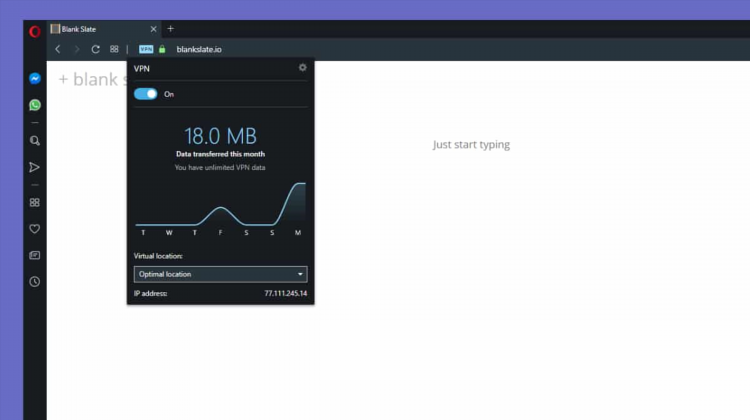
Task: Open a new tab with plus button
Action: click(x=170, y=29)
